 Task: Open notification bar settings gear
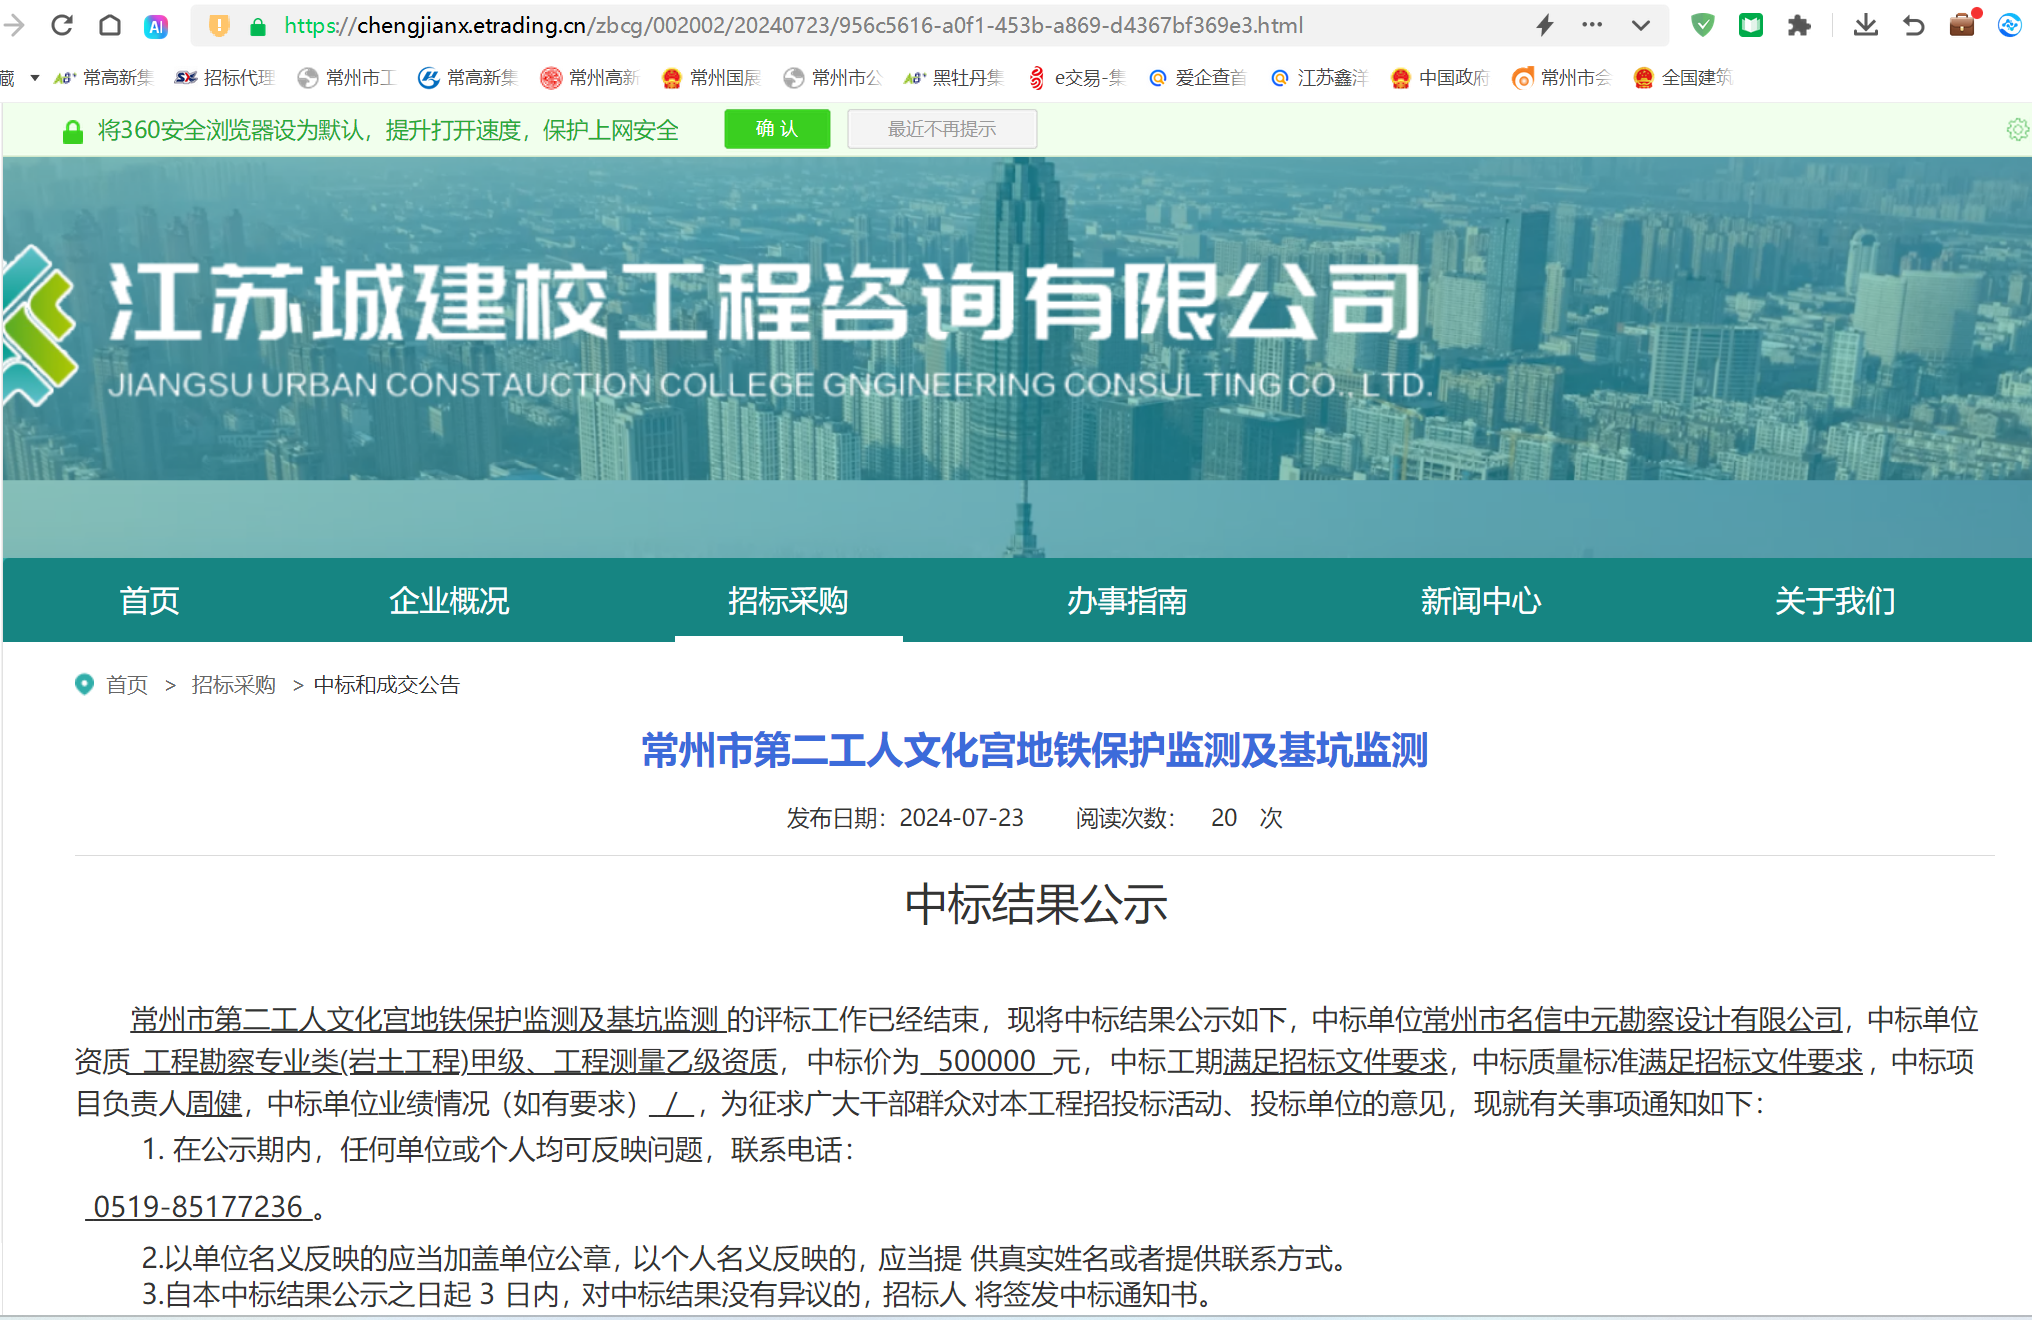click(2018, 129)
